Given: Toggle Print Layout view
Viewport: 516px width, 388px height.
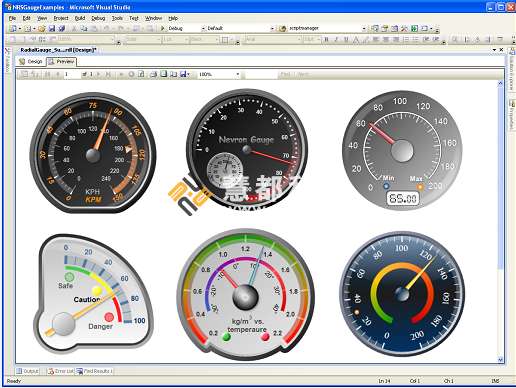Looking at the screenshot, I should tap(163, 74).
